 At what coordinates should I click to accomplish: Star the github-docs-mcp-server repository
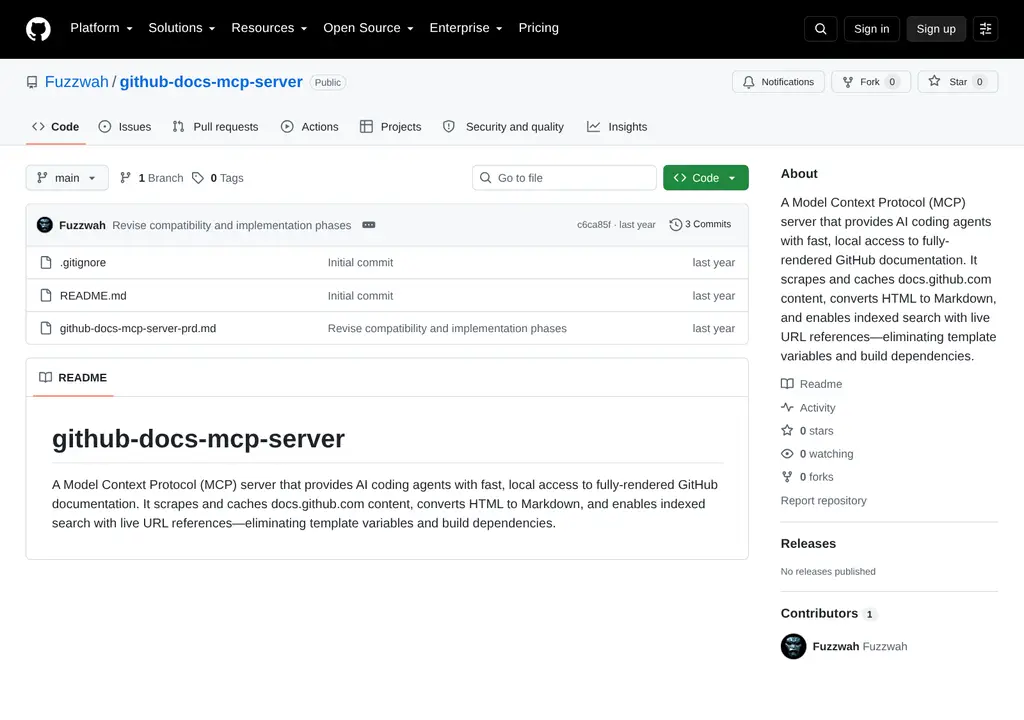[x=957, y=82]
